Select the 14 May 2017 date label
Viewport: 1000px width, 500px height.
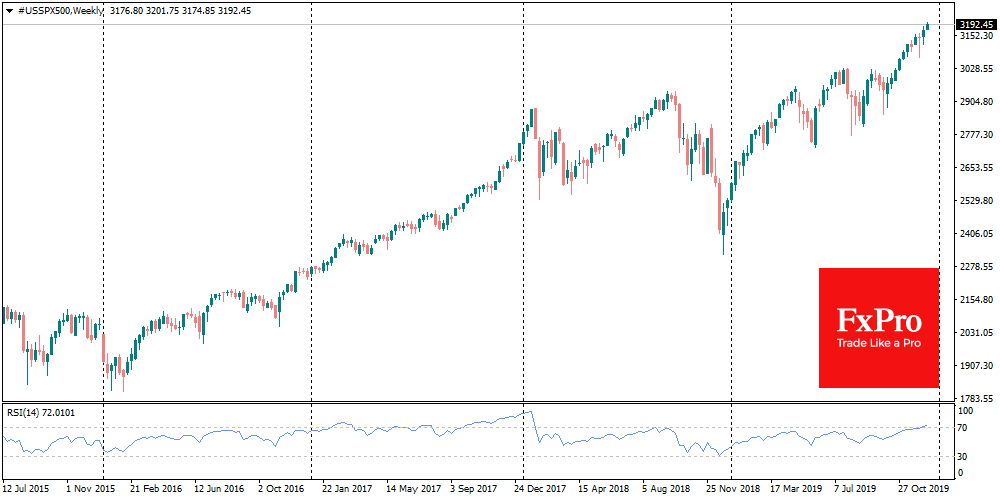point(410,490)
